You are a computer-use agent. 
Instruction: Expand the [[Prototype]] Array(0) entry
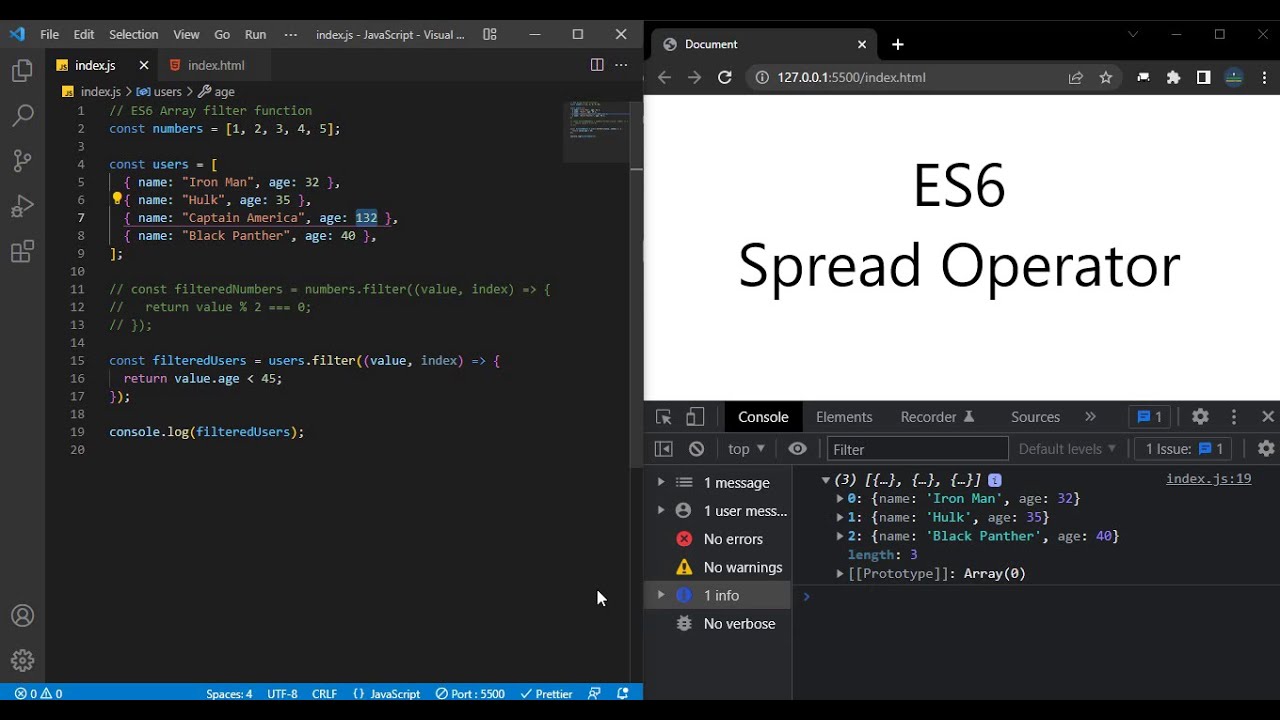(x=840, y=574)
